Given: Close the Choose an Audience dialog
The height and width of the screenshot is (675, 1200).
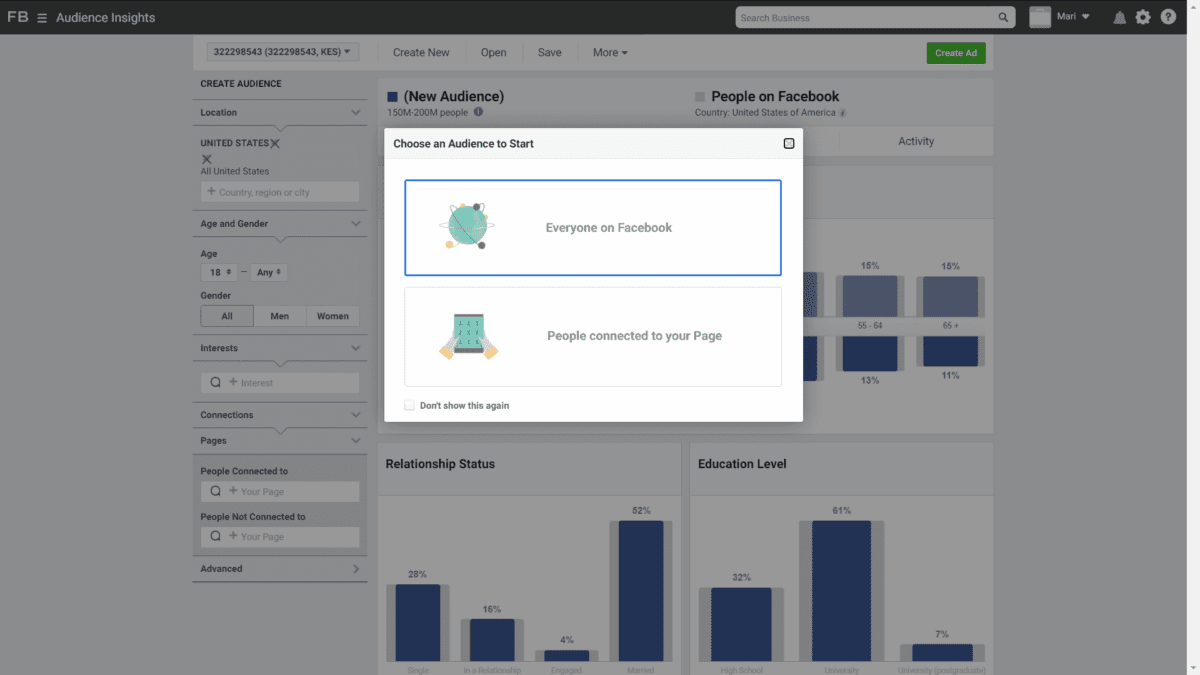Looking at the screenshot, I should pos(789,144).
